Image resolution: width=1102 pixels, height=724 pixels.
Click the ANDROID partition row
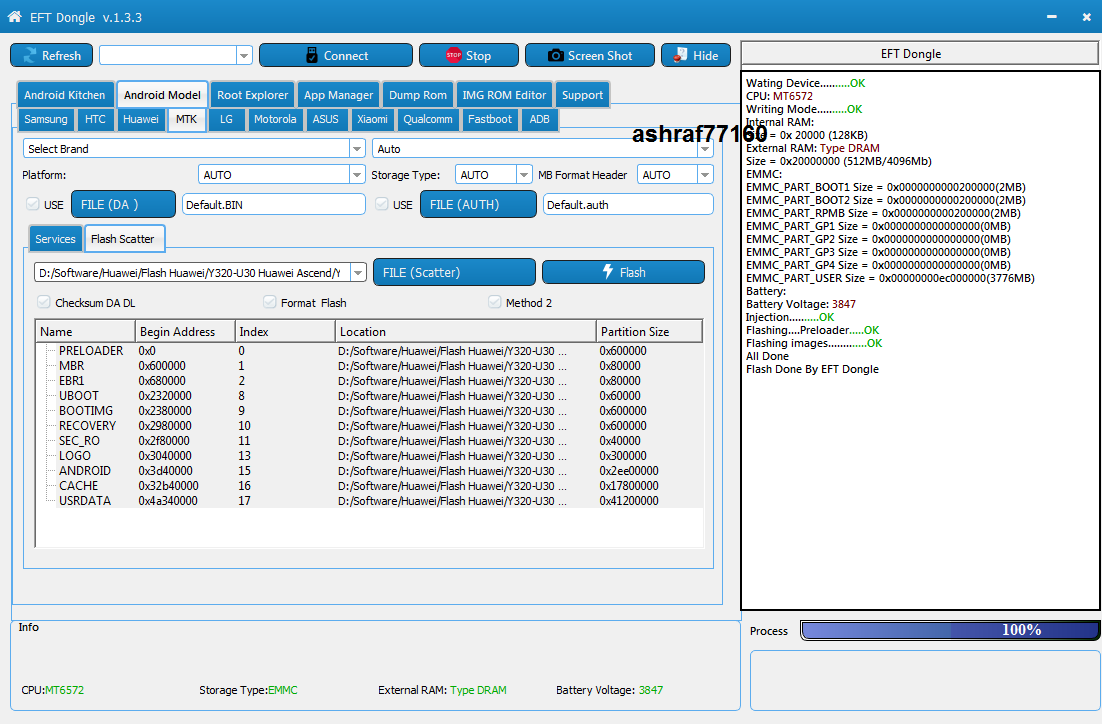(x=369, y=471)
